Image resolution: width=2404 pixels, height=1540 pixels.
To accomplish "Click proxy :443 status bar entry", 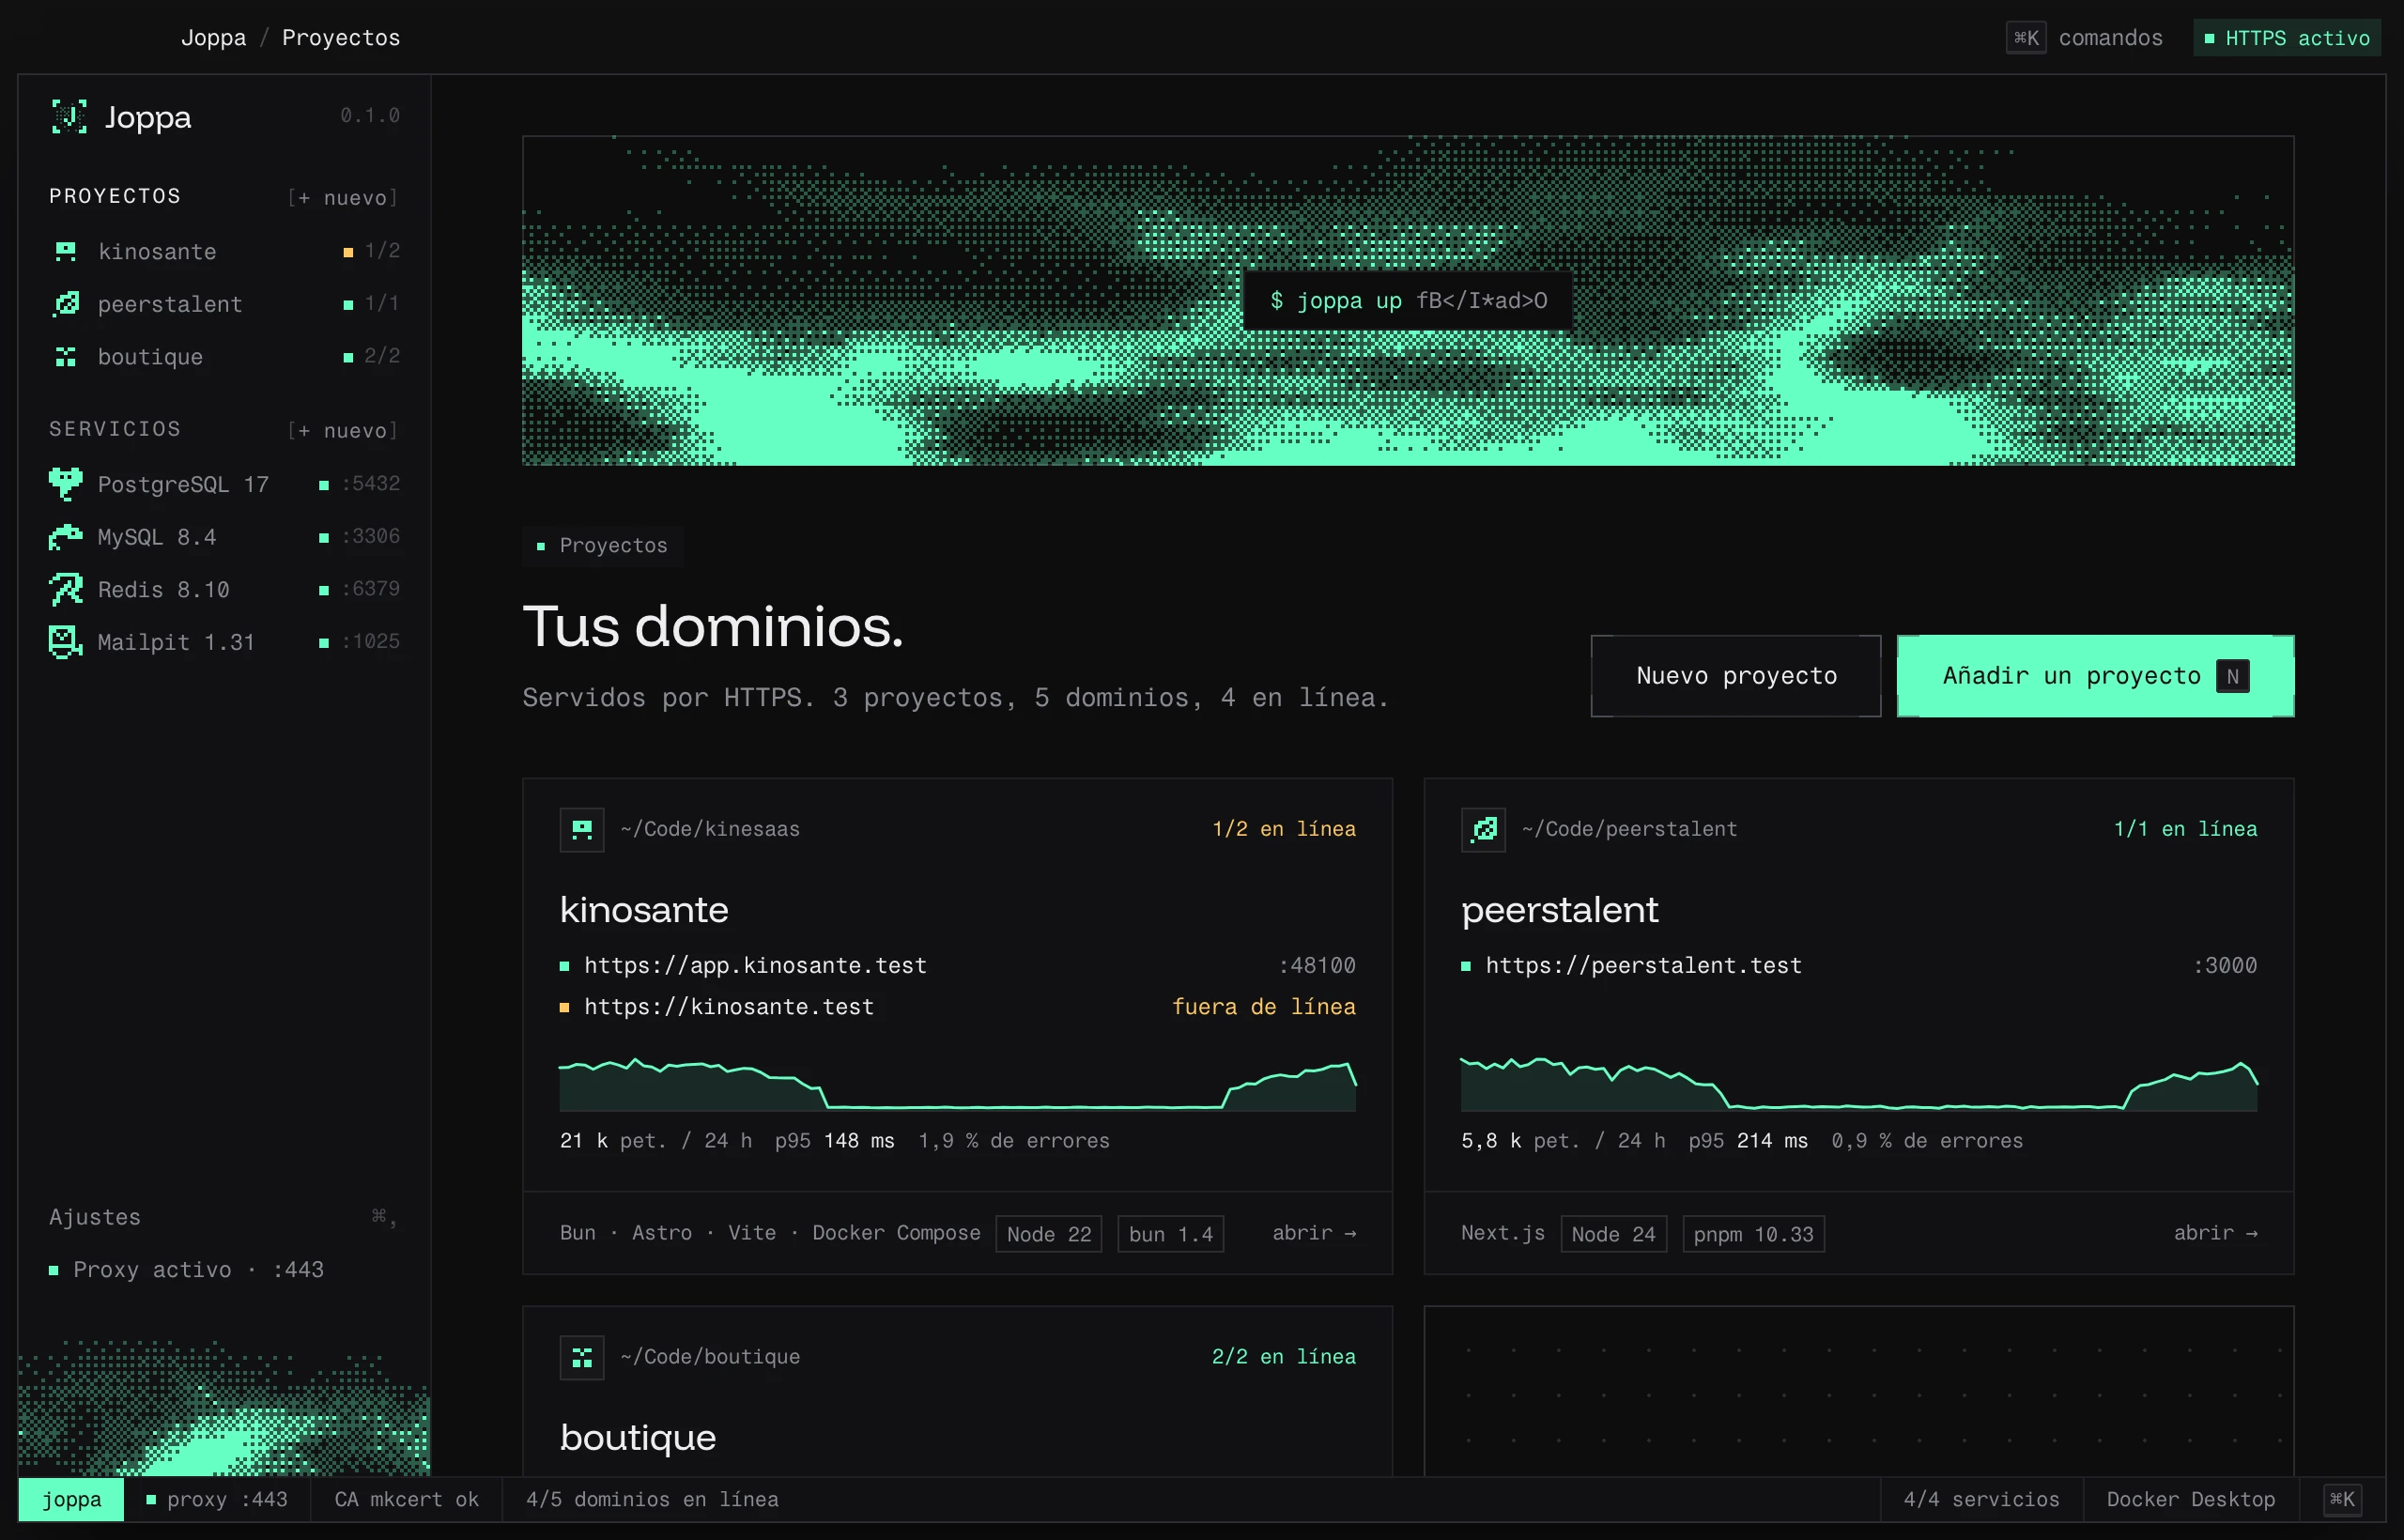I will click(217, 1499).
